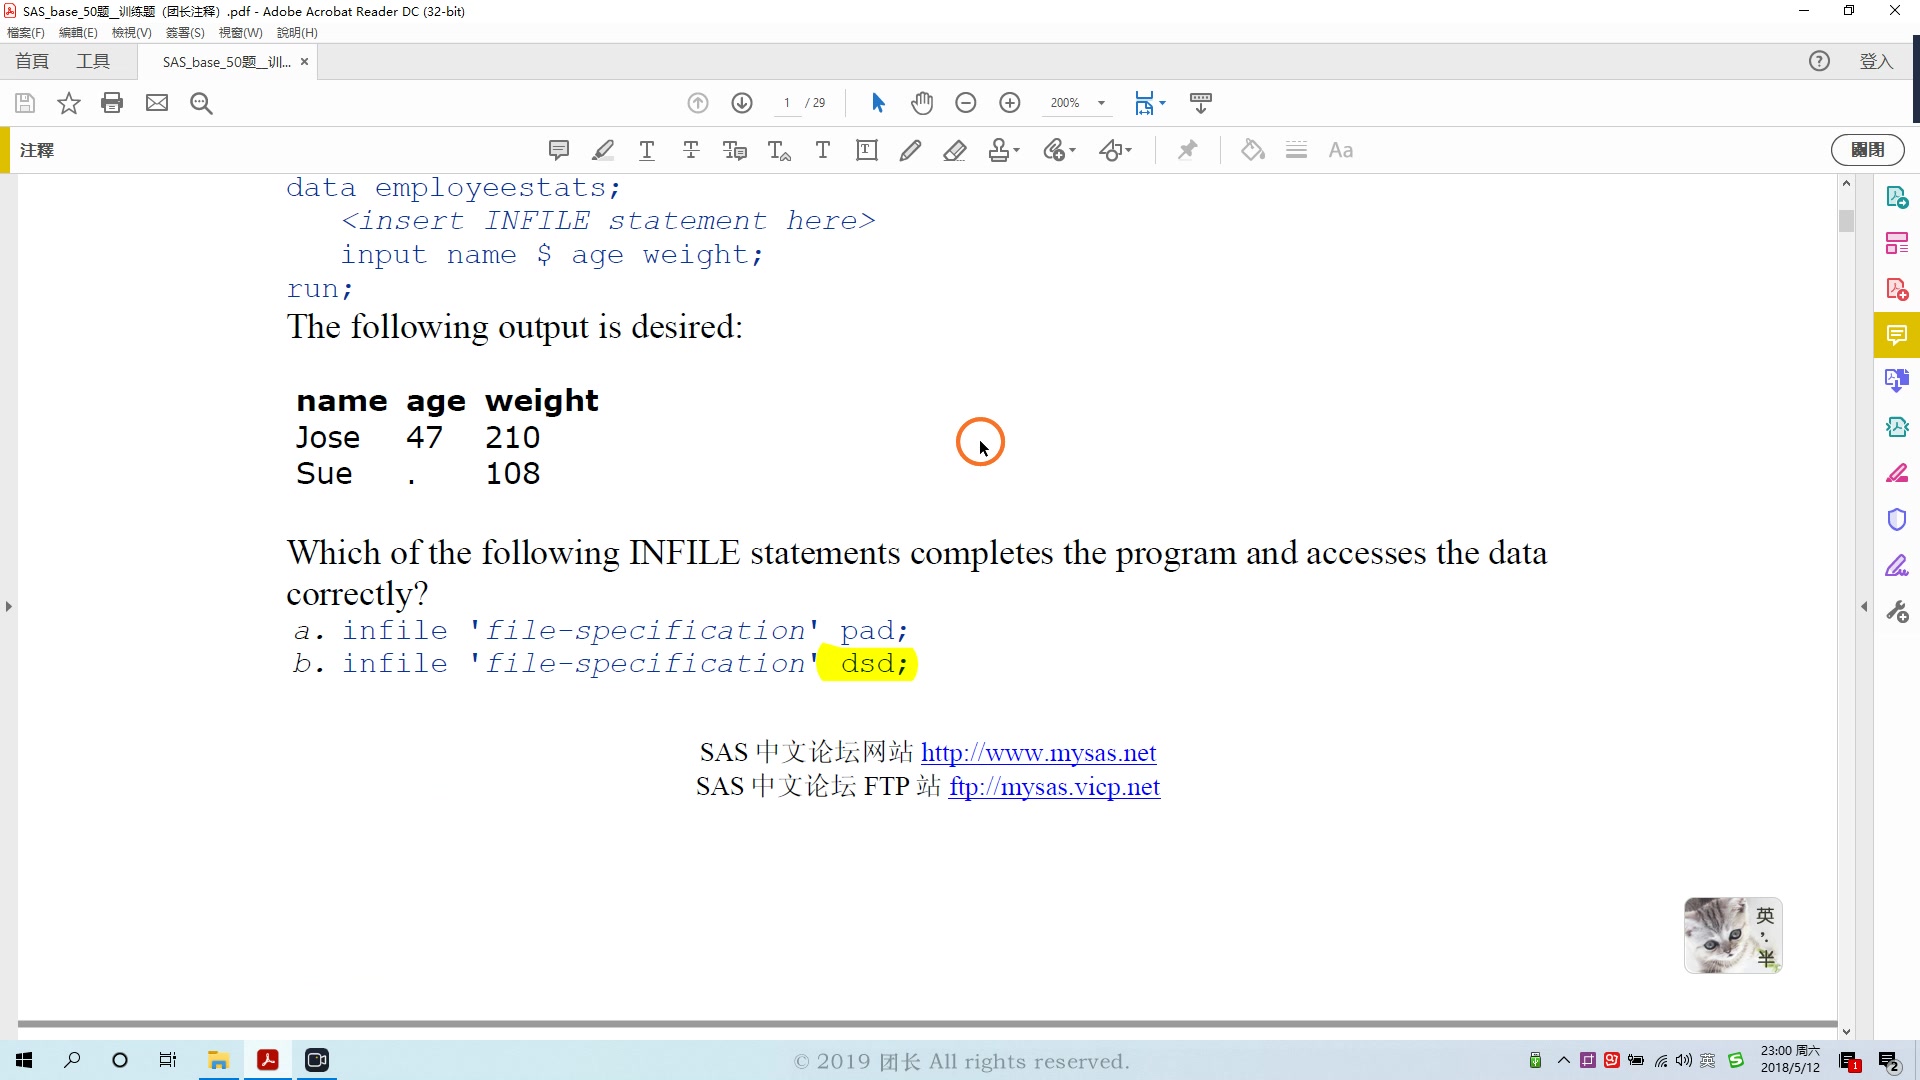Image resolution: width=1920 pixels, height=1080 pixels.
Task: Go to previous page arrow
Action: point(698,103)
